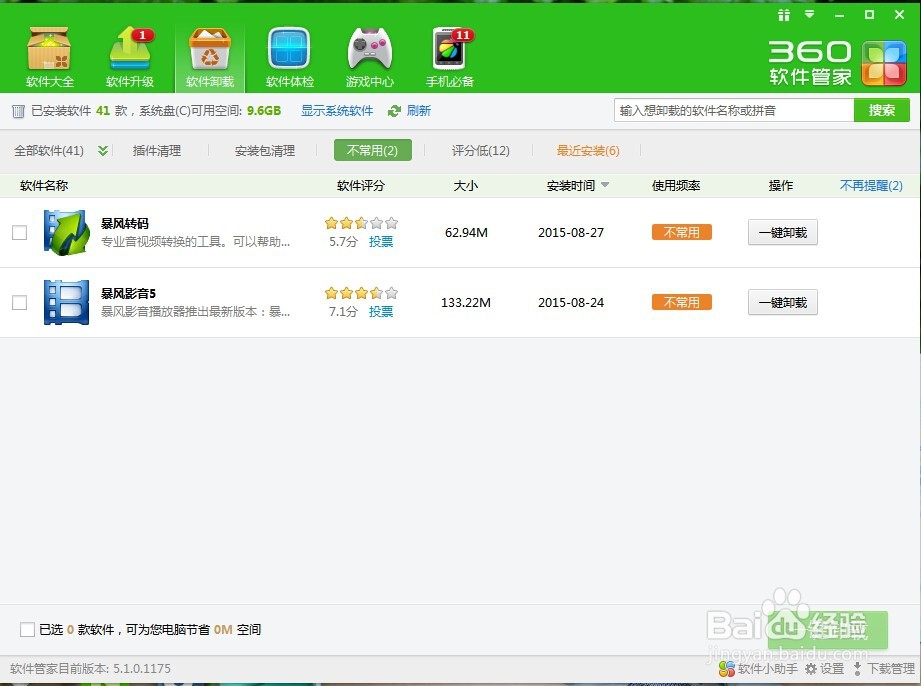Screen dimensions: 921x686
Task: Click the 不常用 badge for 暴风转码
Action: 681,233
